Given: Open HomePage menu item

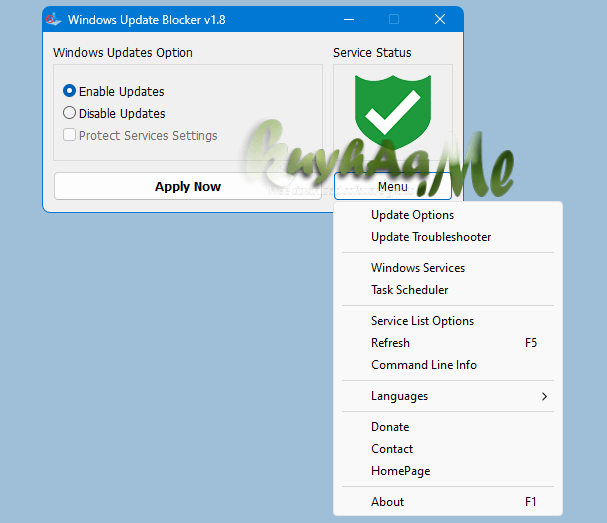Looking at the screenshot, I should click(448, 471).
